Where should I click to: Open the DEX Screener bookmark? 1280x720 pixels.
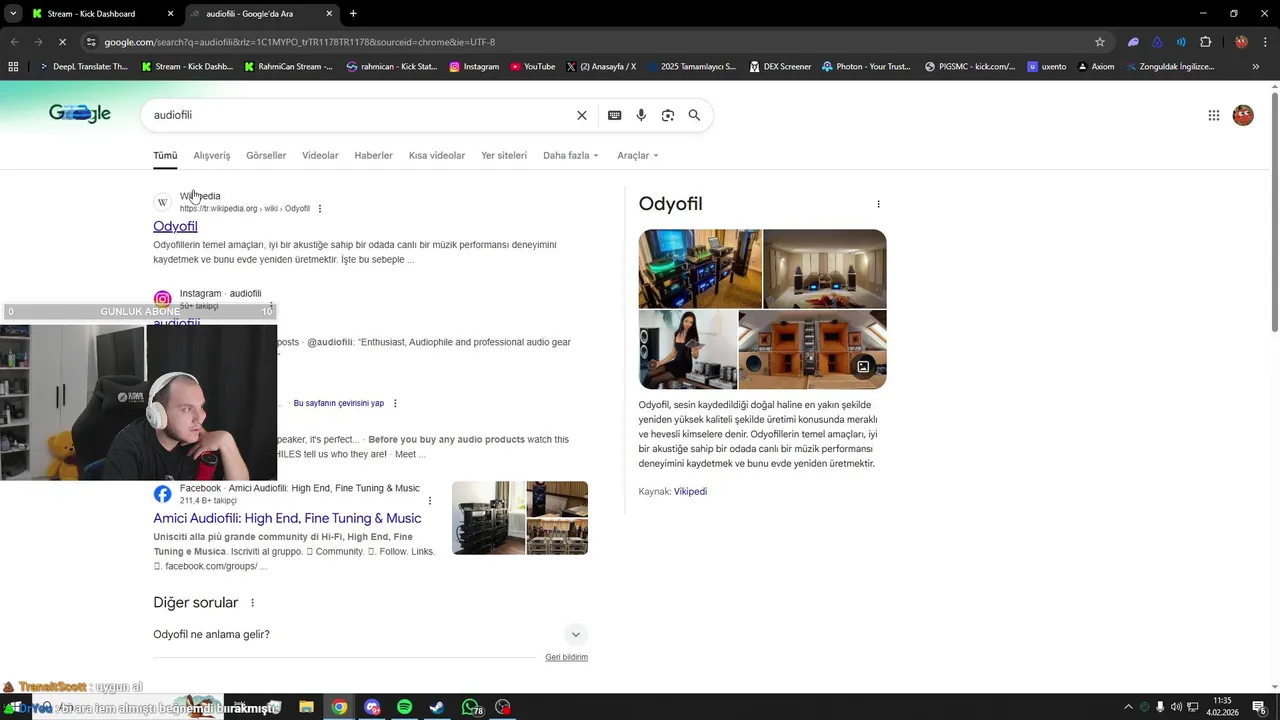pyautogui.click(x=780, y=67)
